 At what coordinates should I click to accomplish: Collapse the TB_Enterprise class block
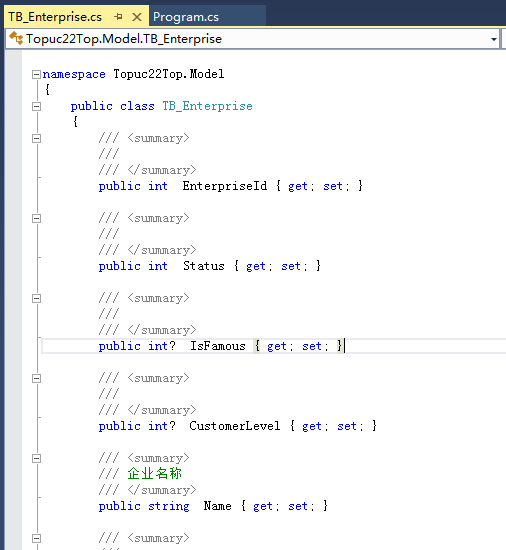tap(36, 106)
